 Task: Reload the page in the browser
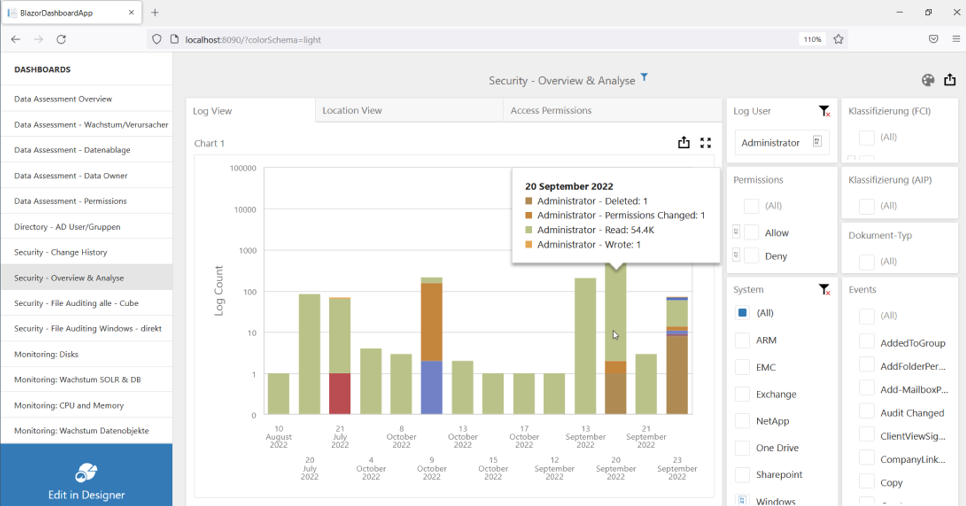(61, 39)
